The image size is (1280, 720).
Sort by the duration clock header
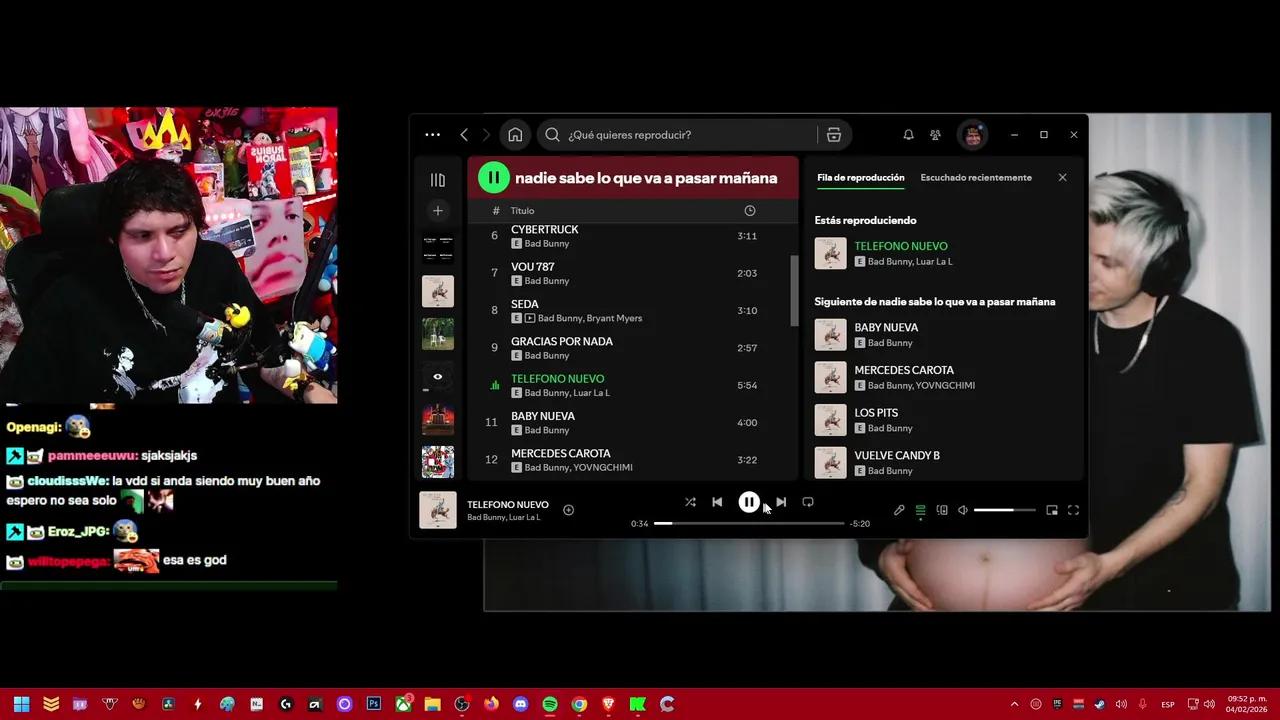point(750,211)
